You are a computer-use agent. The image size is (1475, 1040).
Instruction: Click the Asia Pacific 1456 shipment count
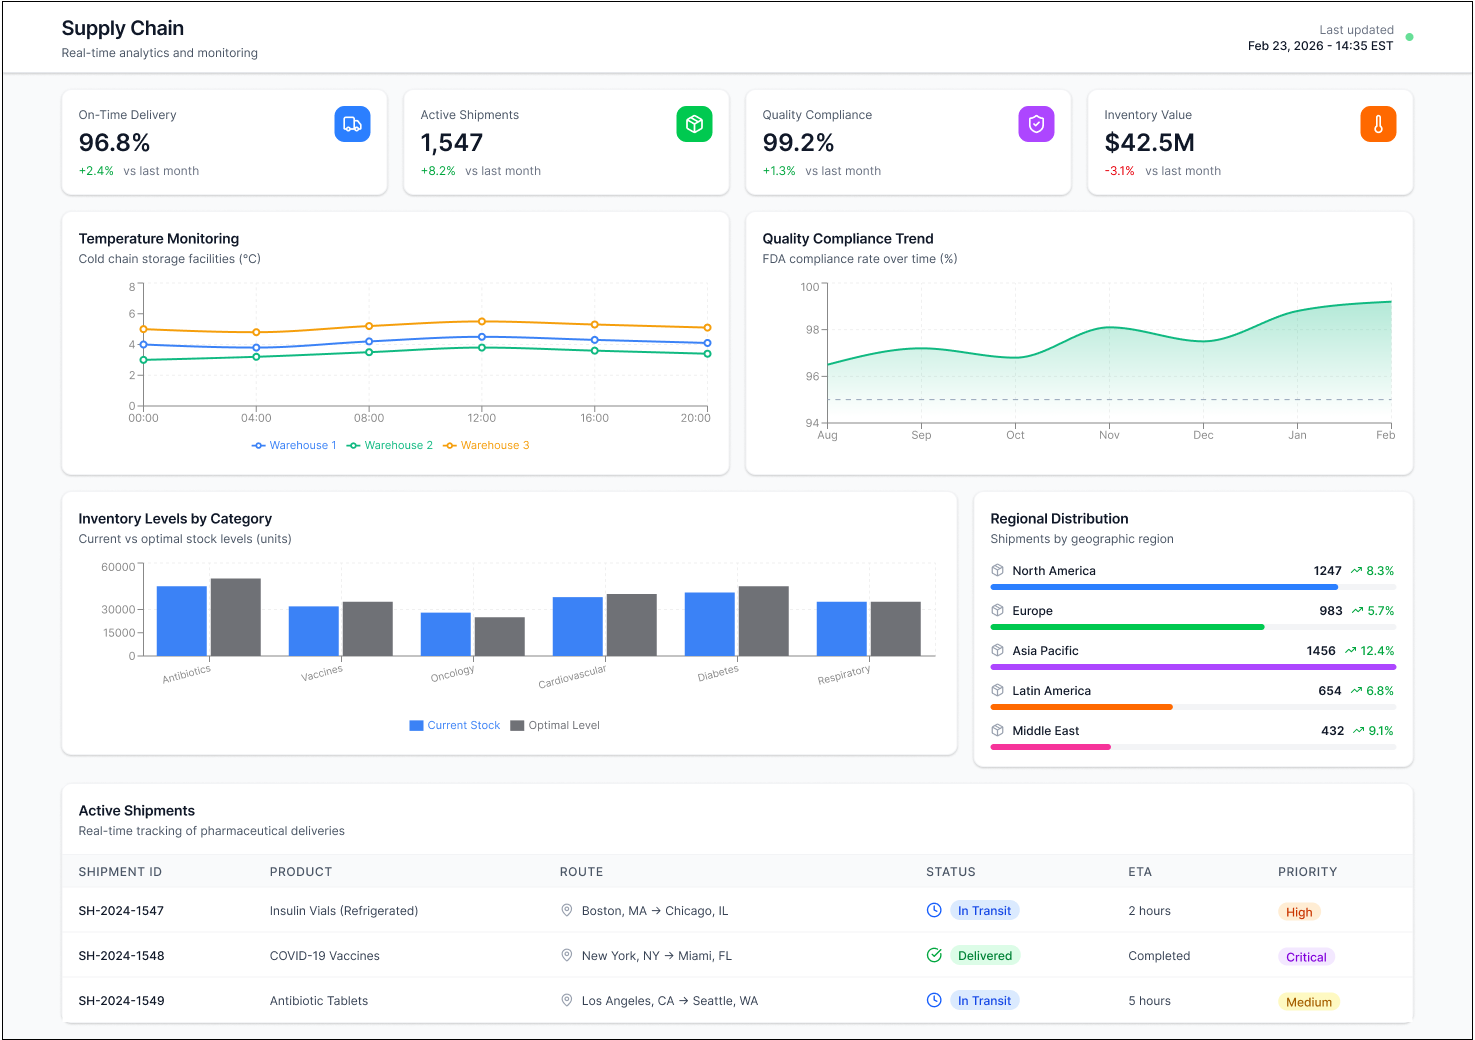coord(1321,650)
